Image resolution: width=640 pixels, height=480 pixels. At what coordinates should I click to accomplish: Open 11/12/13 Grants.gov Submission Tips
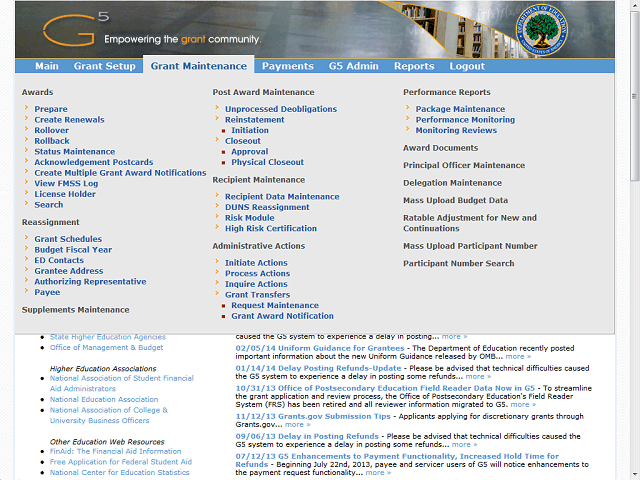pos(313,416)
